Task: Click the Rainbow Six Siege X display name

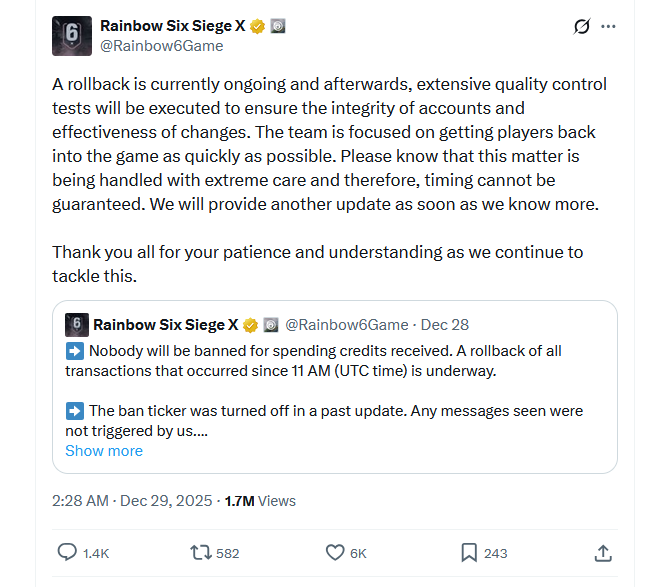Action: point(173,25)
